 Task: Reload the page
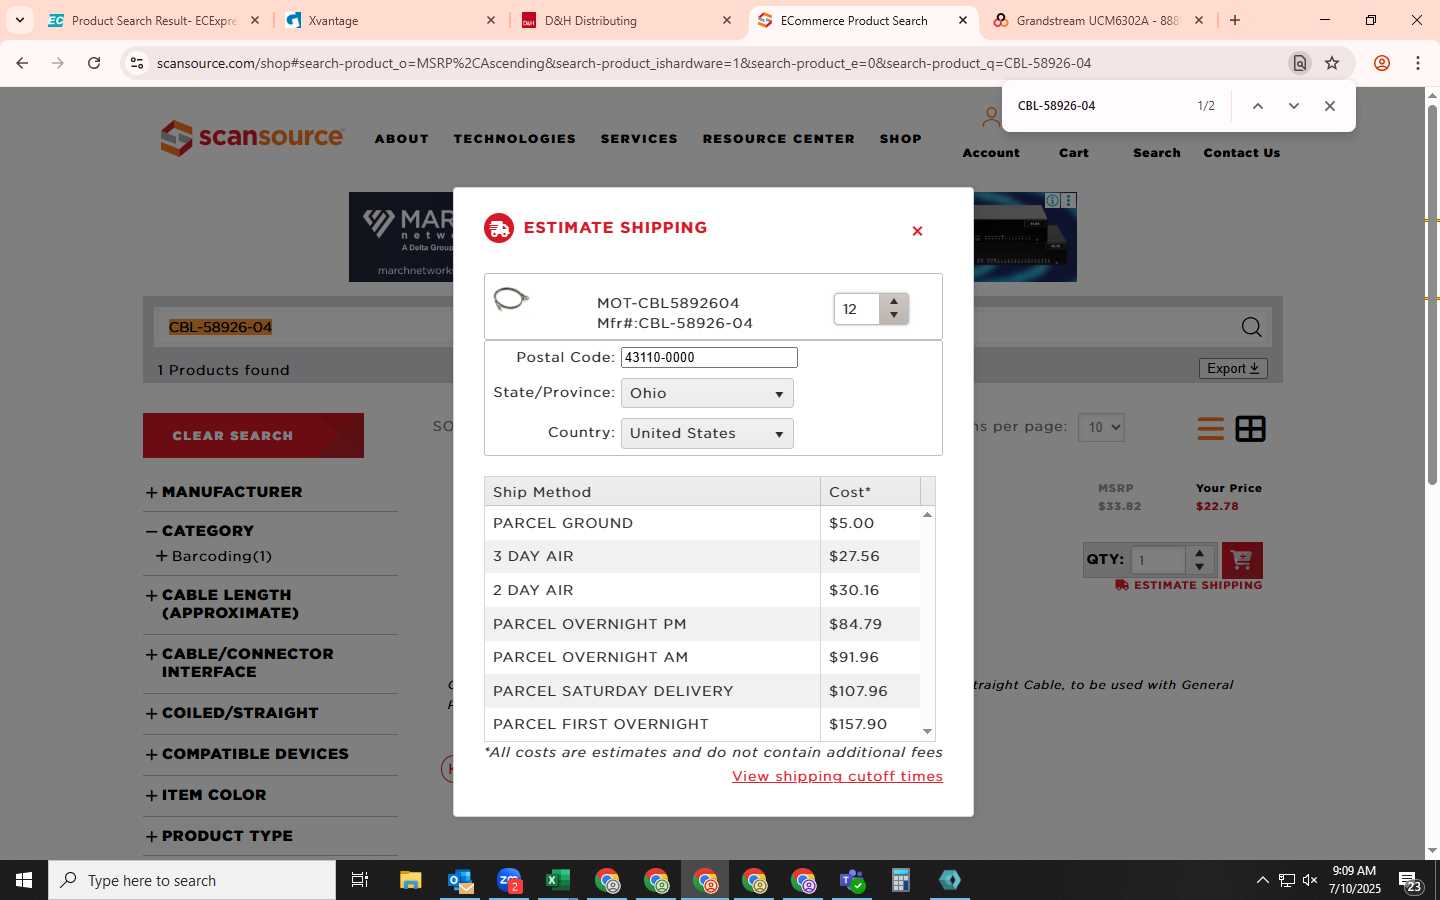click(94, 63)
